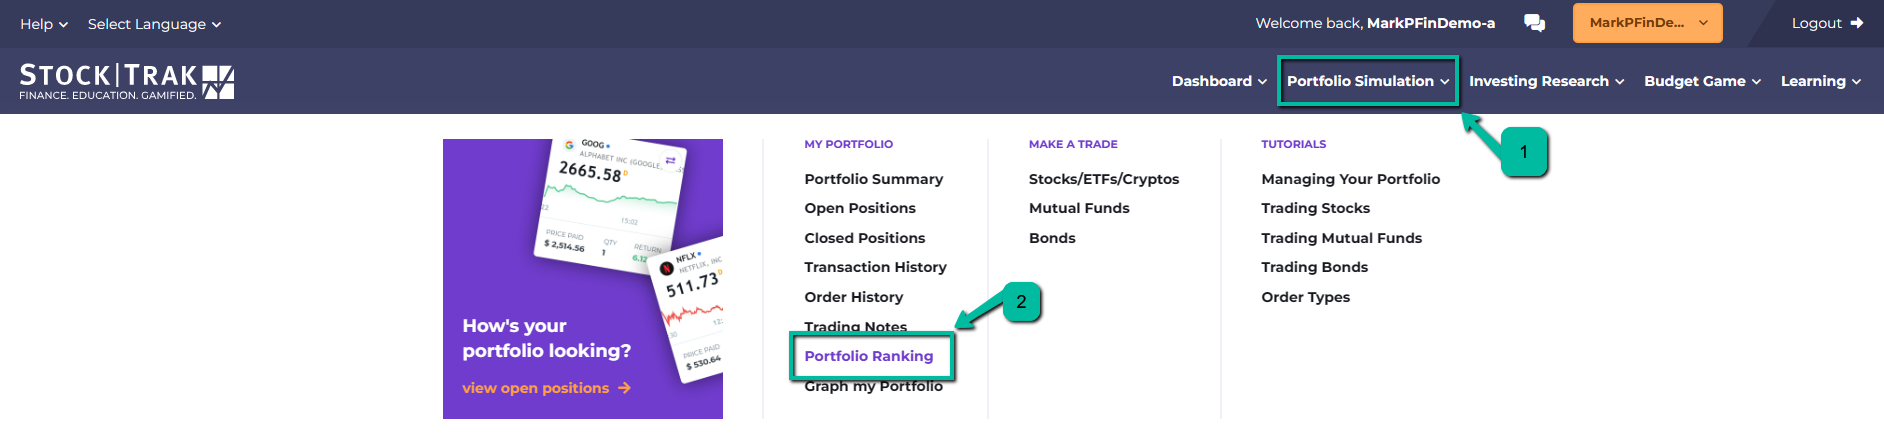Expand the MarkPFinDe... account dropdown
Screen dimensions: 1884x436
click(x=1647, y=23)
